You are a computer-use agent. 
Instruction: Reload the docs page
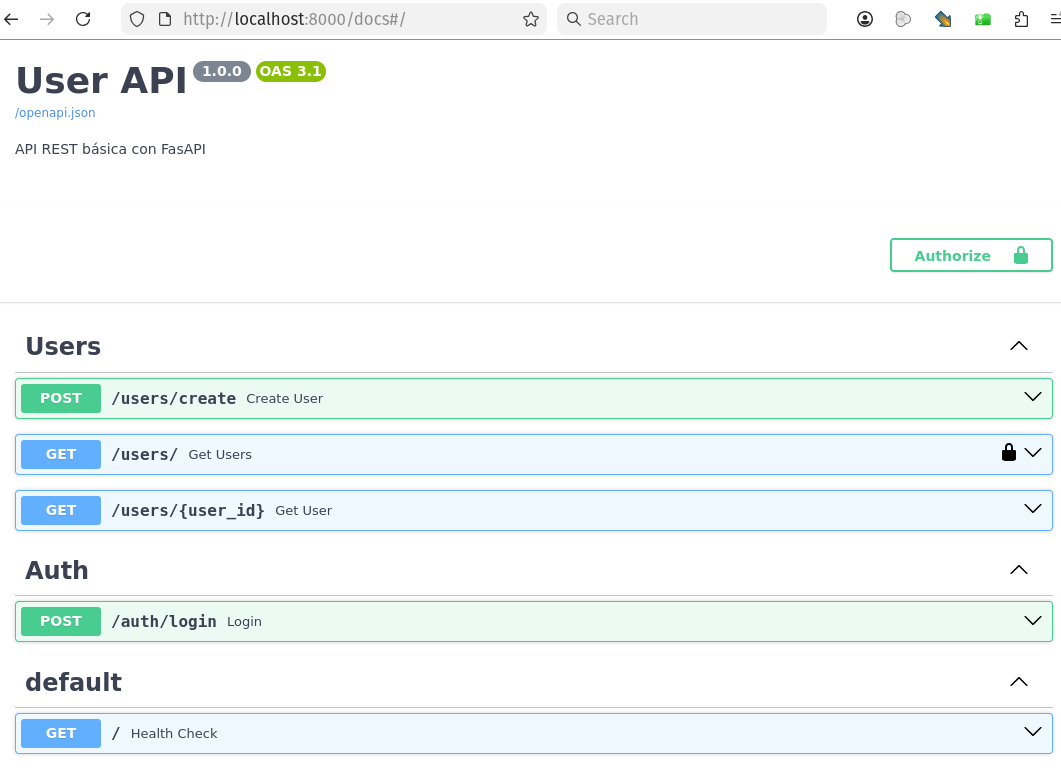83,19
